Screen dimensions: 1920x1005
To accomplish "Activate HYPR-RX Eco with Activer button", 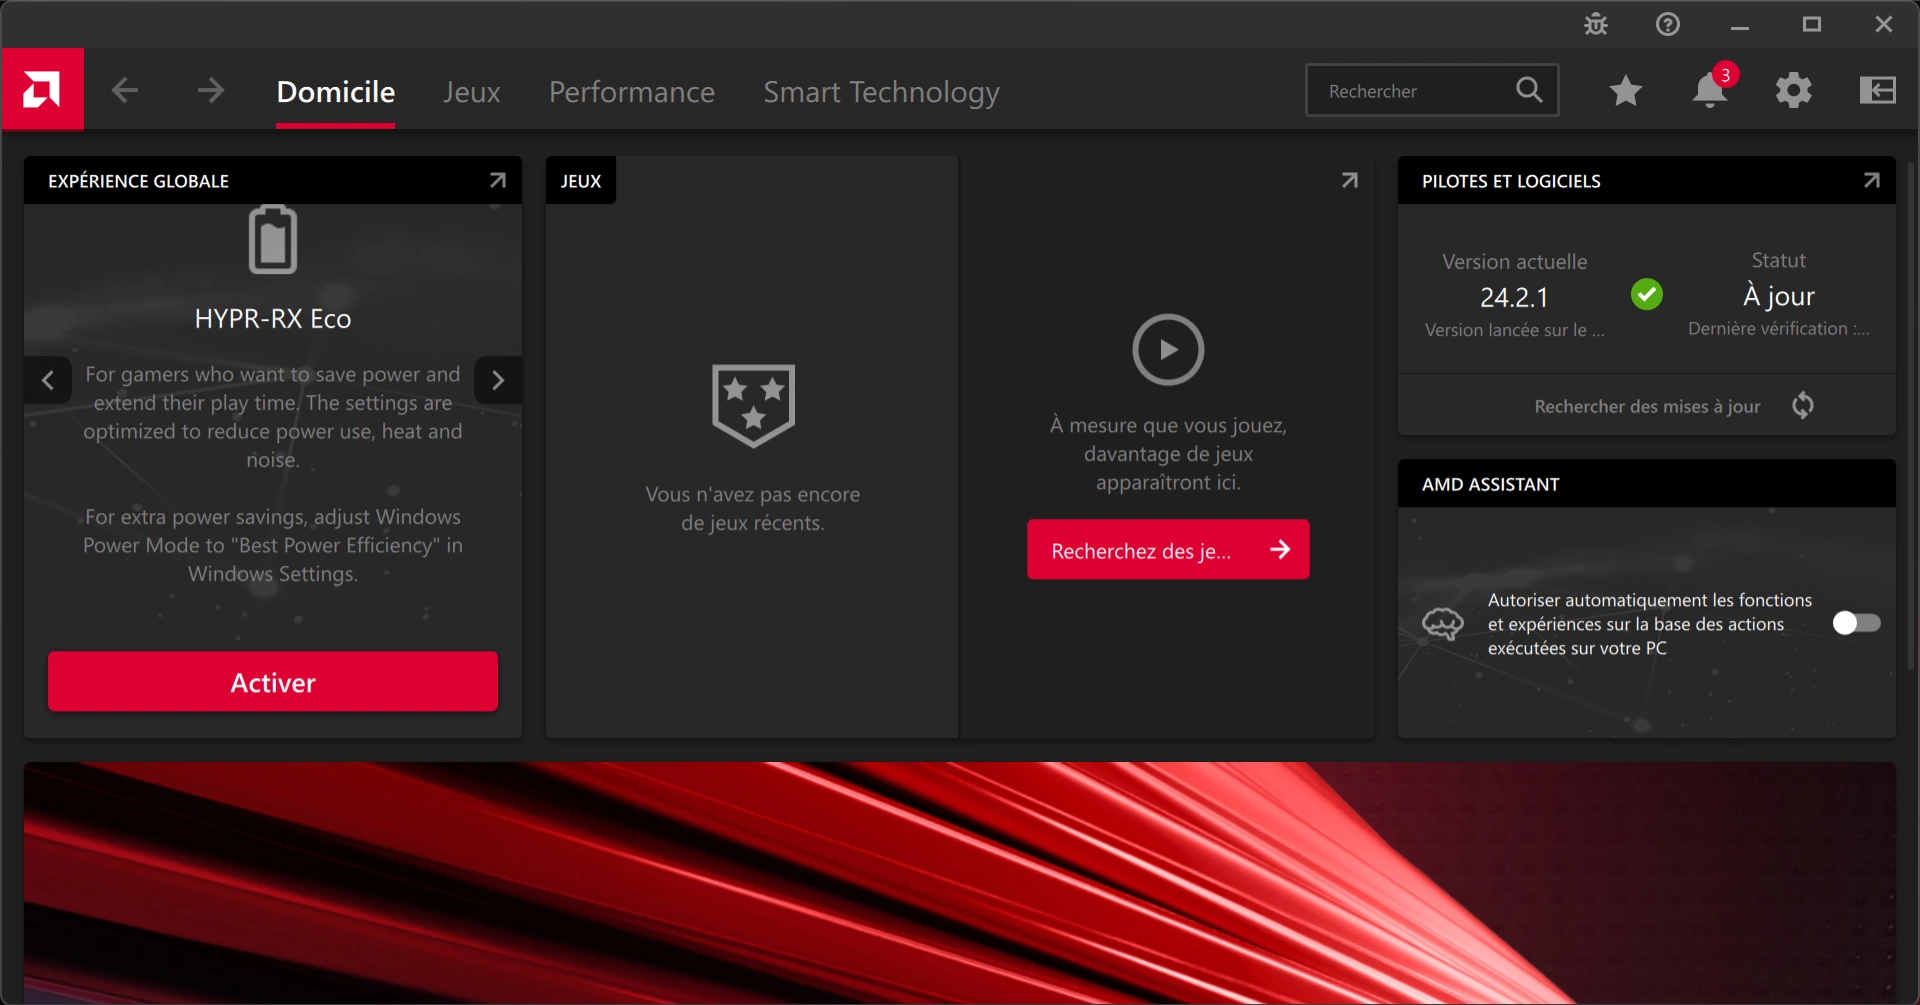I will 273,682.
